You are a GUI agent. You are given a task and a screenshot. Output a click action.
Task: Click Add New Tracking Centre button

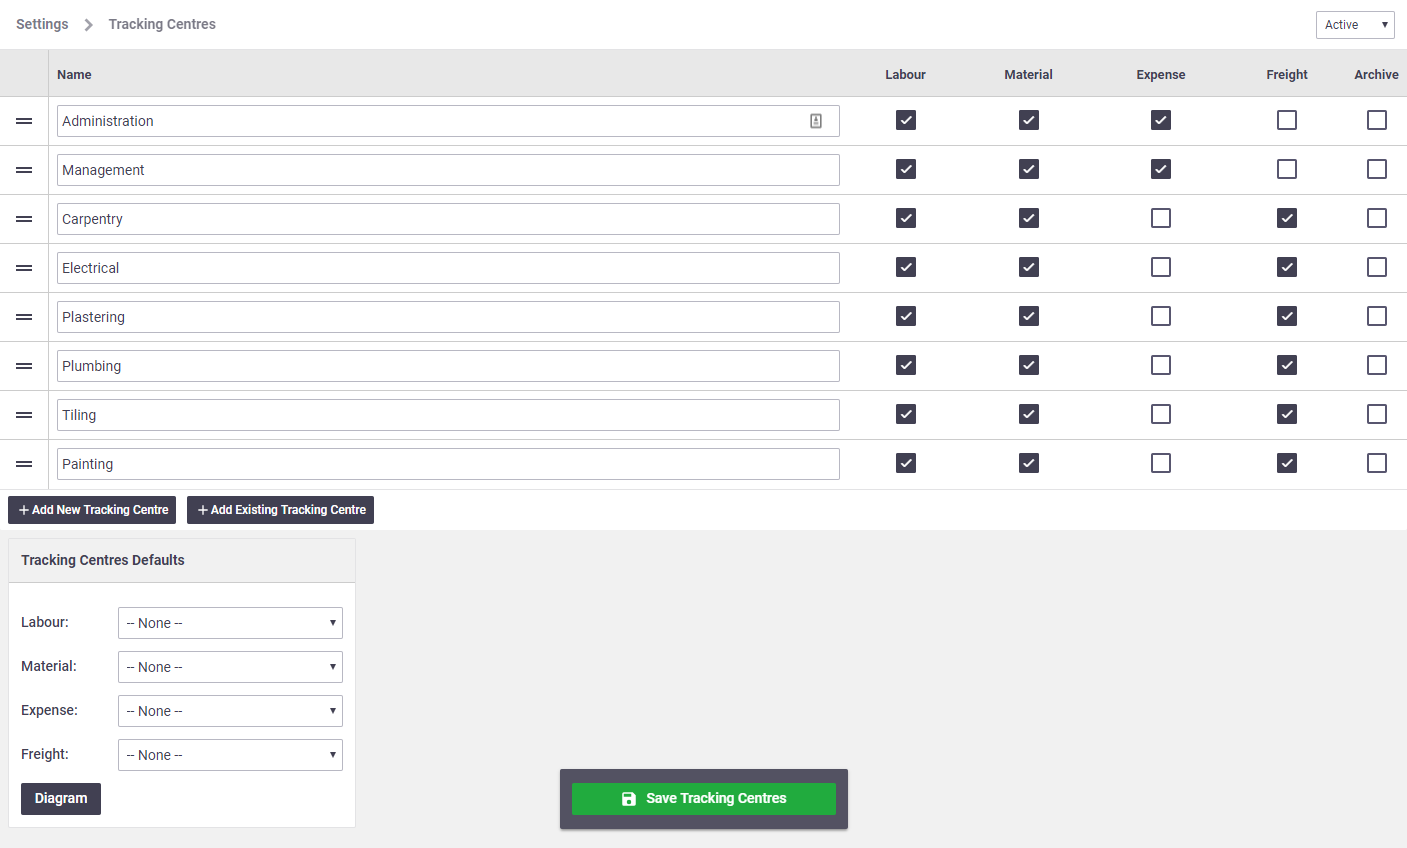click(x=92, y=510)
